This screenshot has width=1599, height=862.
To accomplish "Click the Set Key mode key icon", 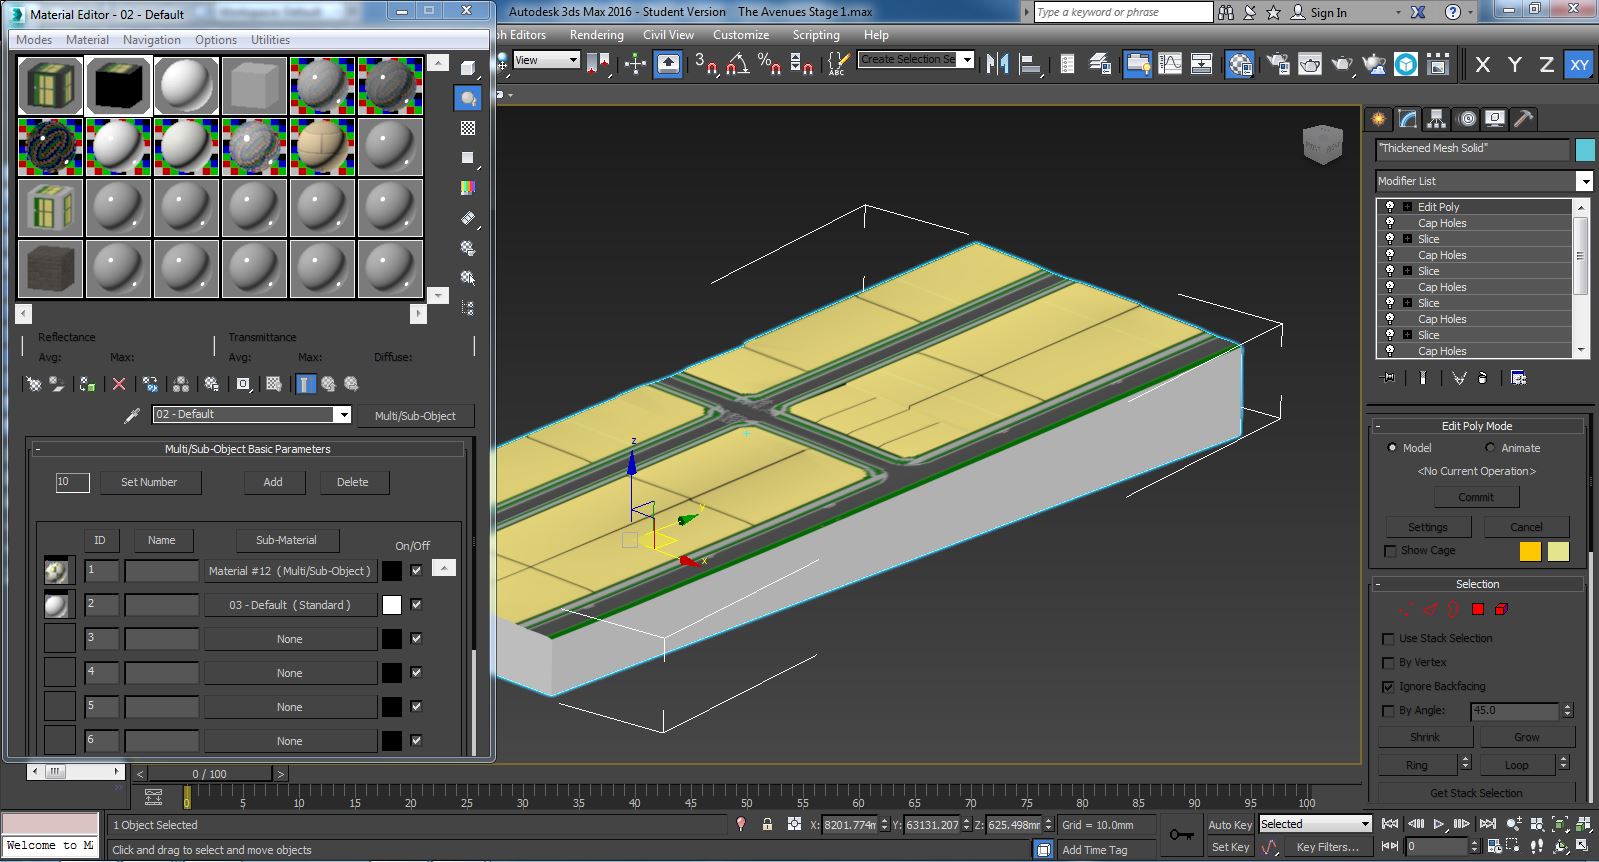I will [1182, 835].
